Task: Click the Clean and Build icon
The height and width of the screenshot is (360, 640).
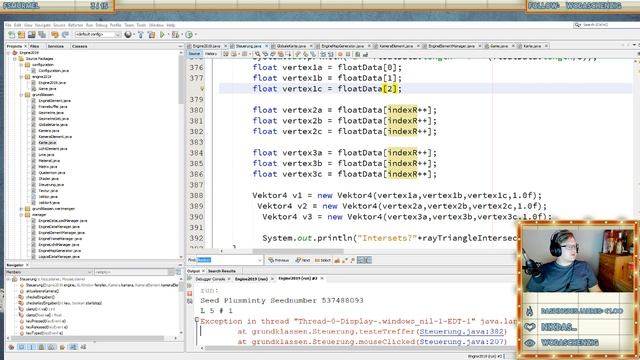Action: coord(151,35)
